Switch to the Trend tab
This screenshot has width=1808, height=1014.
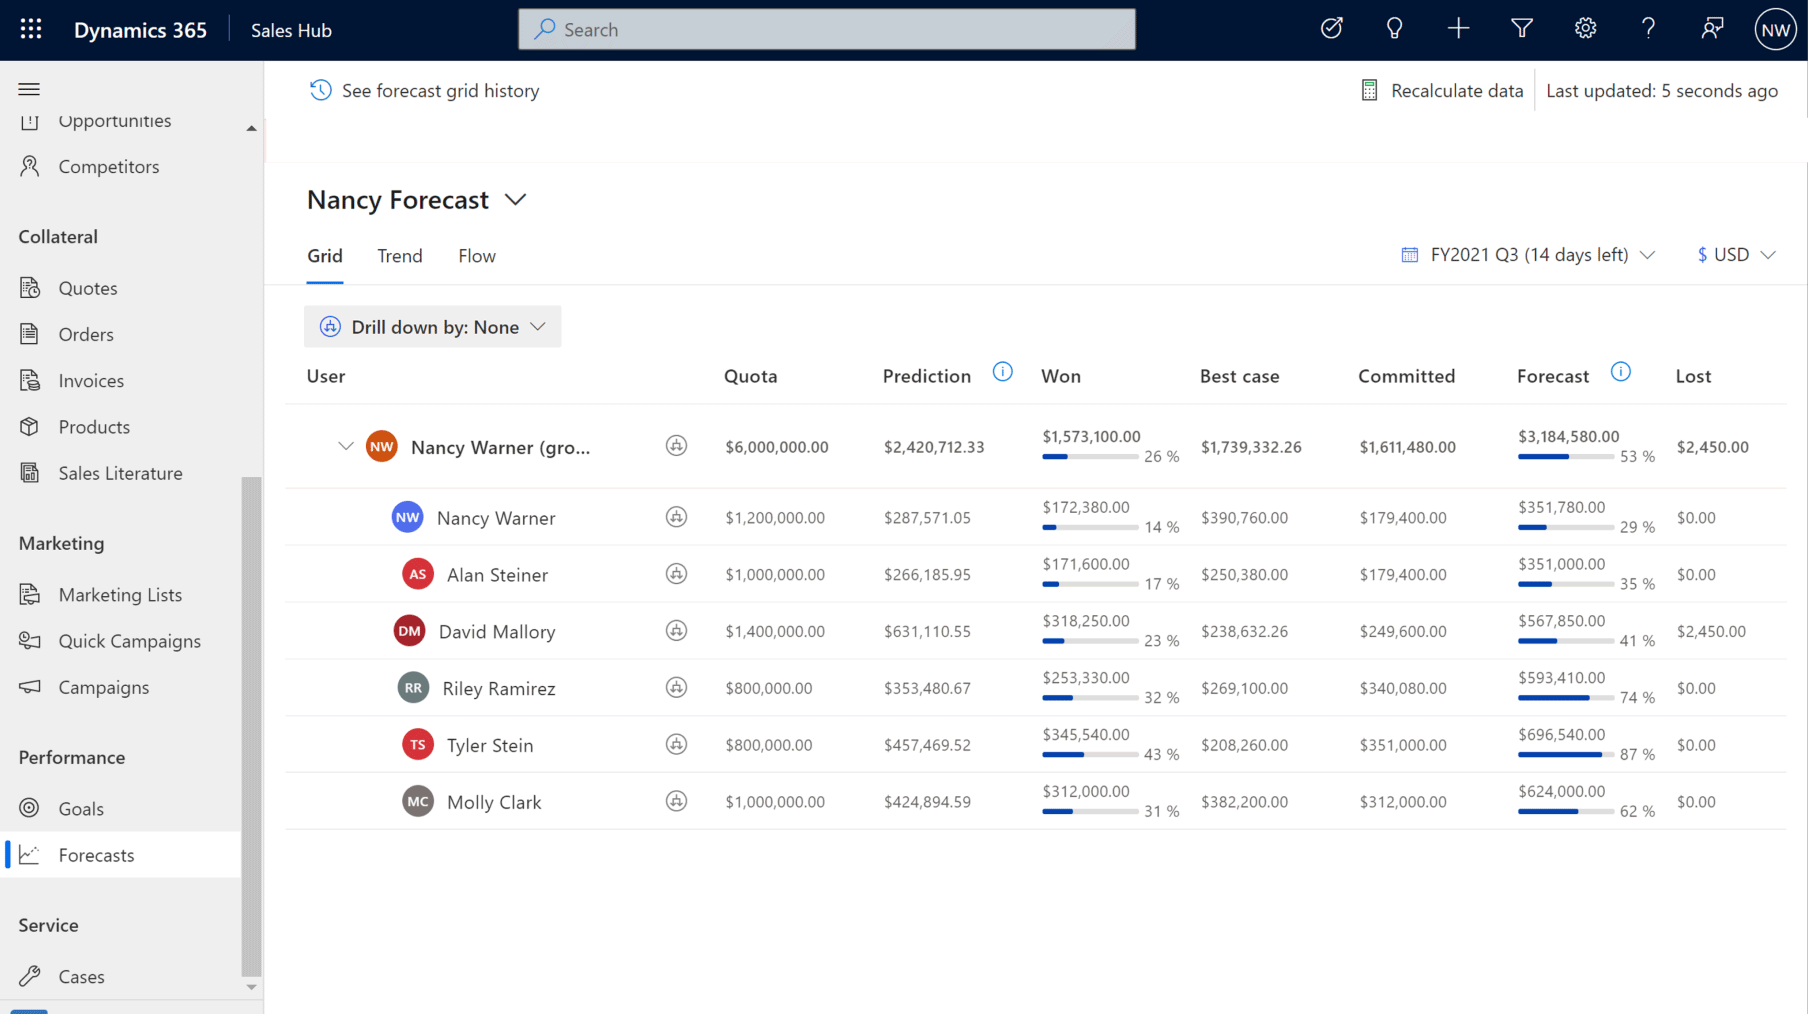pyautogui.click(x=399, y=256)
